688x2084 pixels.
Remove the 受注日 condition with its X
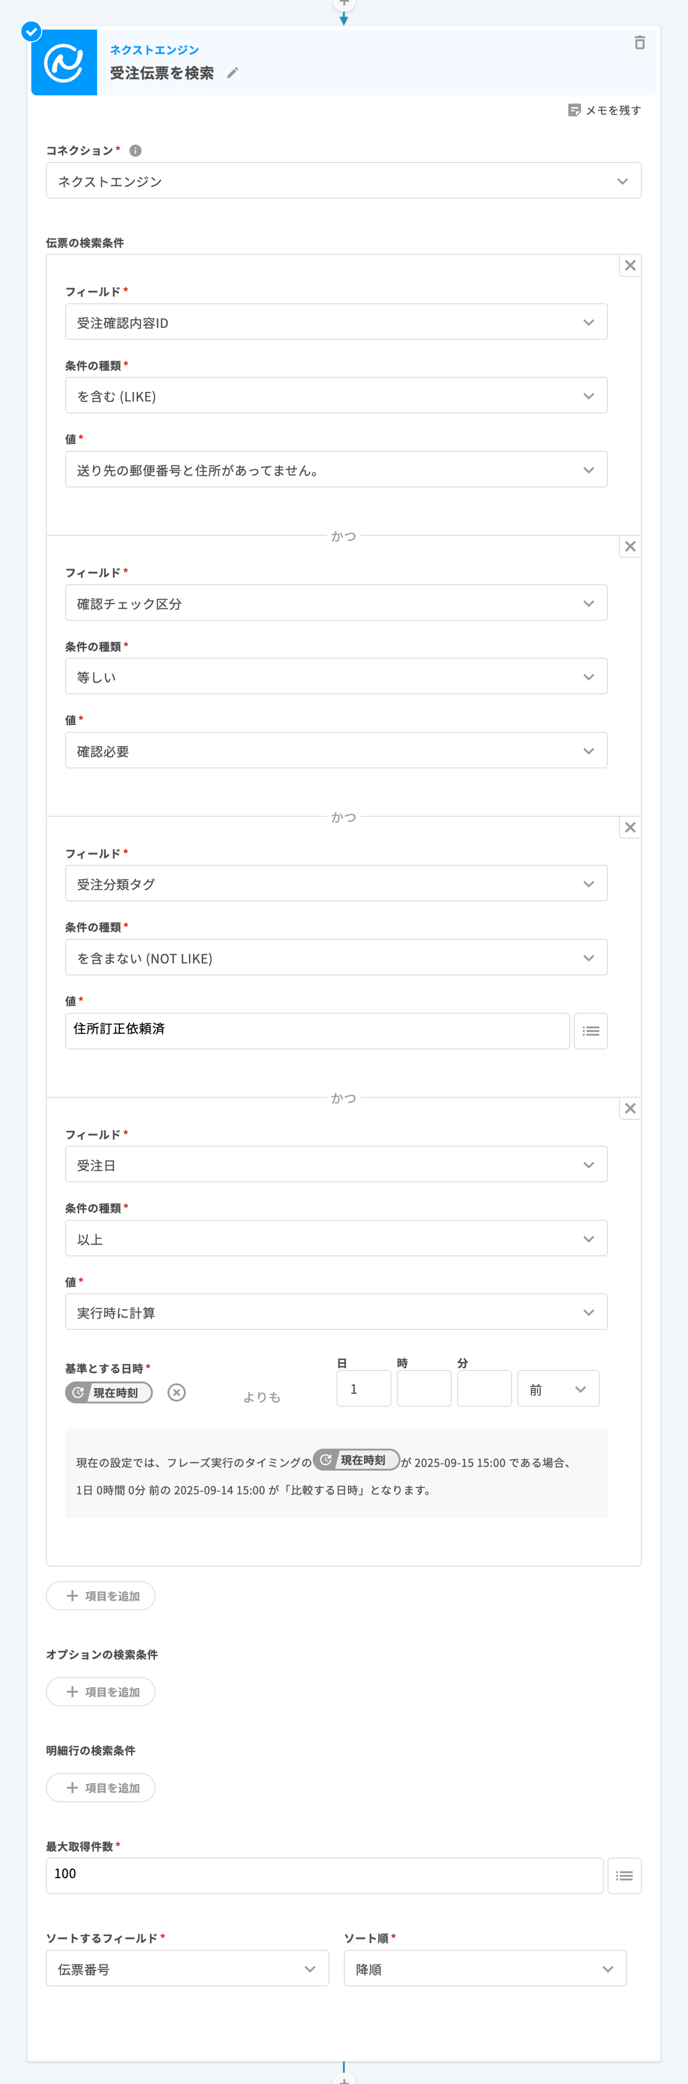631,1108
